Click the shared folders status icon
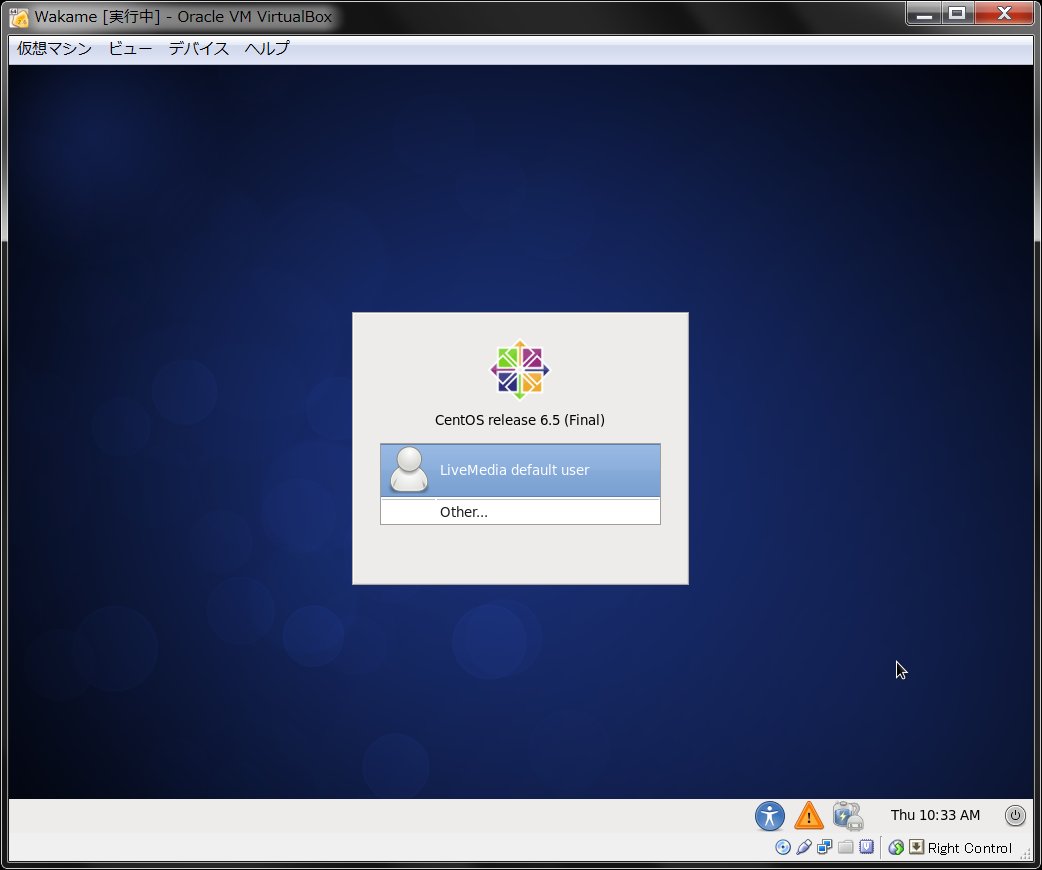 [x=845, y=847]
